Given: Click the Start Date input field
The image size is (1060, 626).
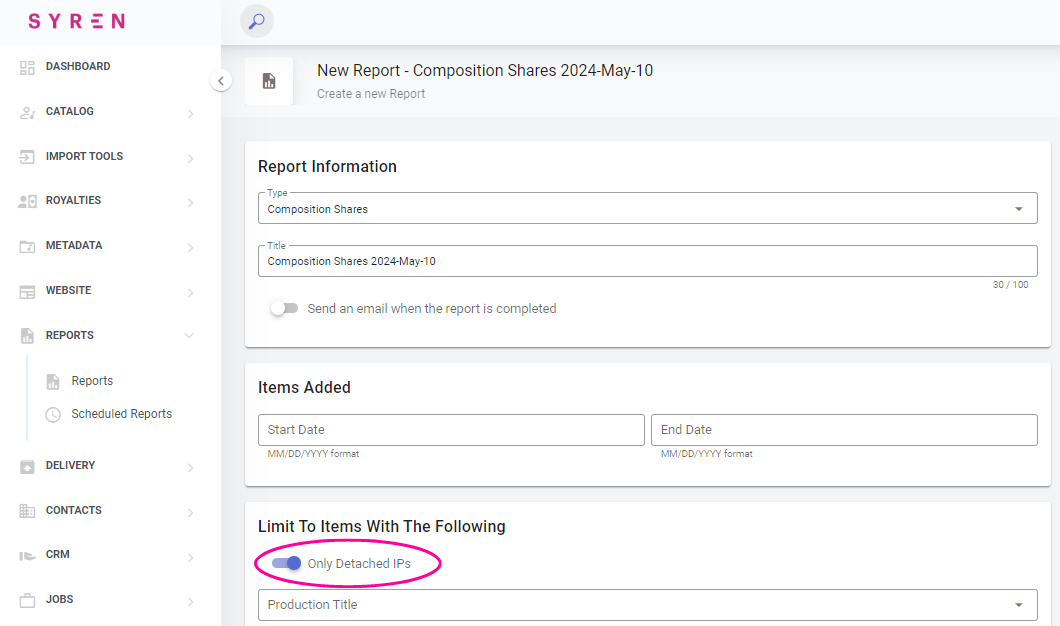Looking at the screenshot, I should (x=450, y=430).
